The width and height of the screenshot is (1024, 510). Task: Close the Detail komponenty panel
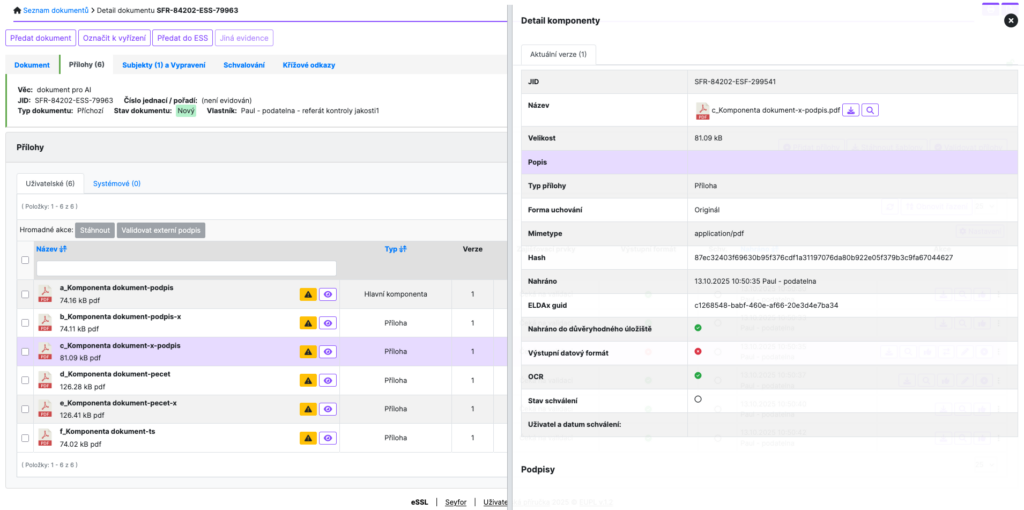(x=1010, y=21)
